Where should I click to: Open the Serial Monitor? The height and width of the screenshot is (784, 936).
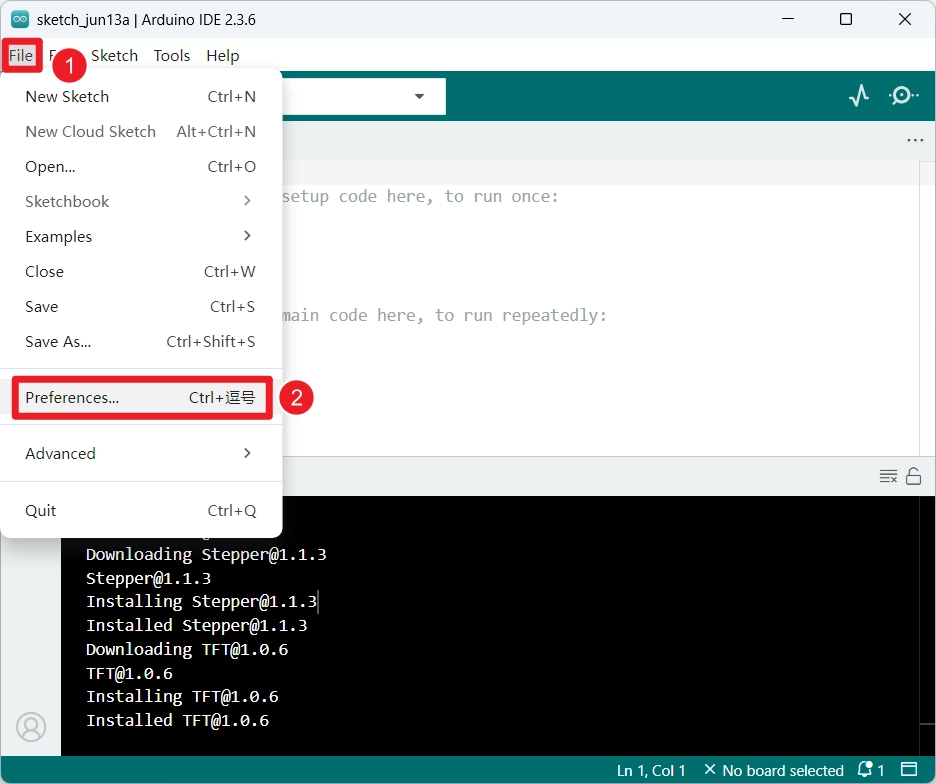[x=903, y=96]
